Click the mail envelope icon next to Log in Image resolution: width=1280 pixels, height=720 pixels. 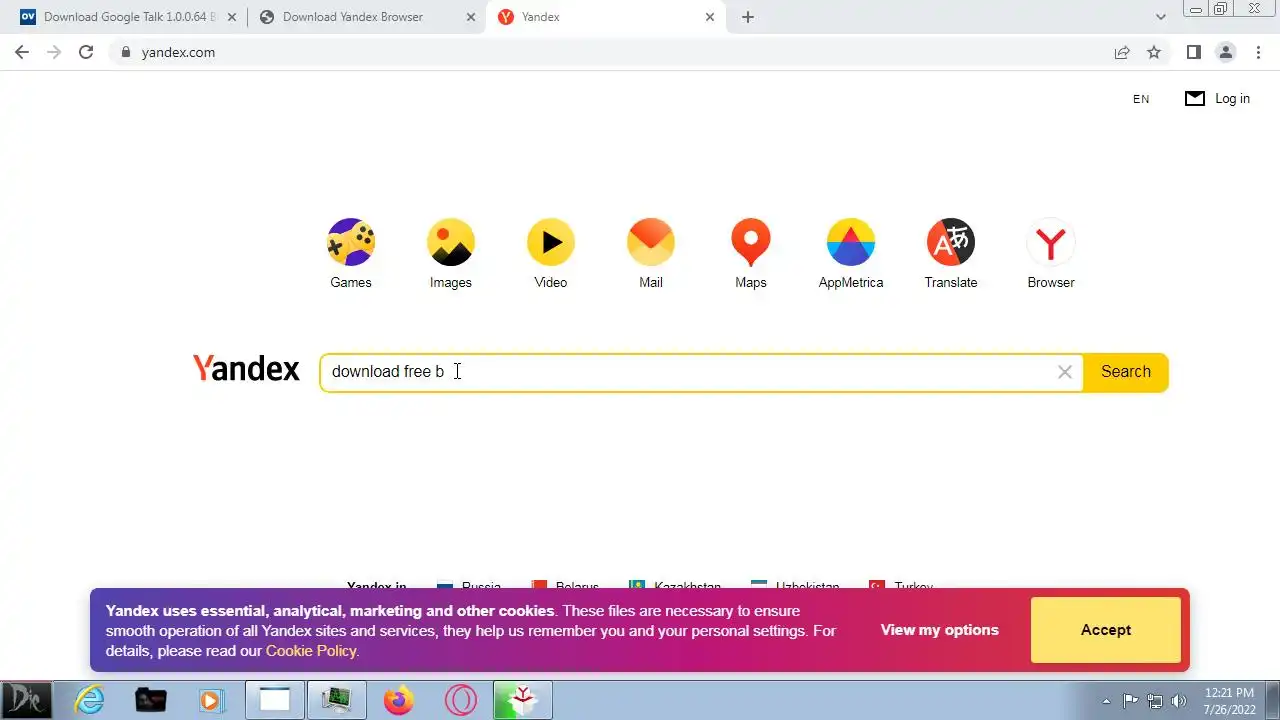pos(1195,98)
